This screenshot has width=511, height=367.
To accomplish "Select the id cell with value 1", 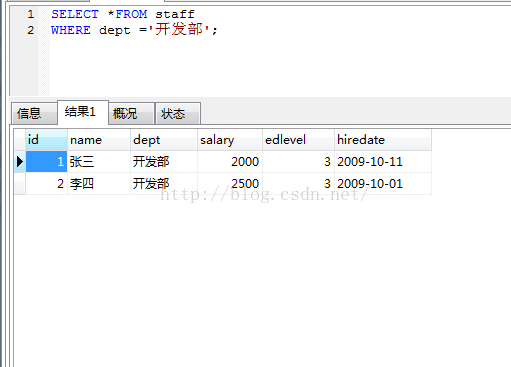I will (x=46, y=162).
